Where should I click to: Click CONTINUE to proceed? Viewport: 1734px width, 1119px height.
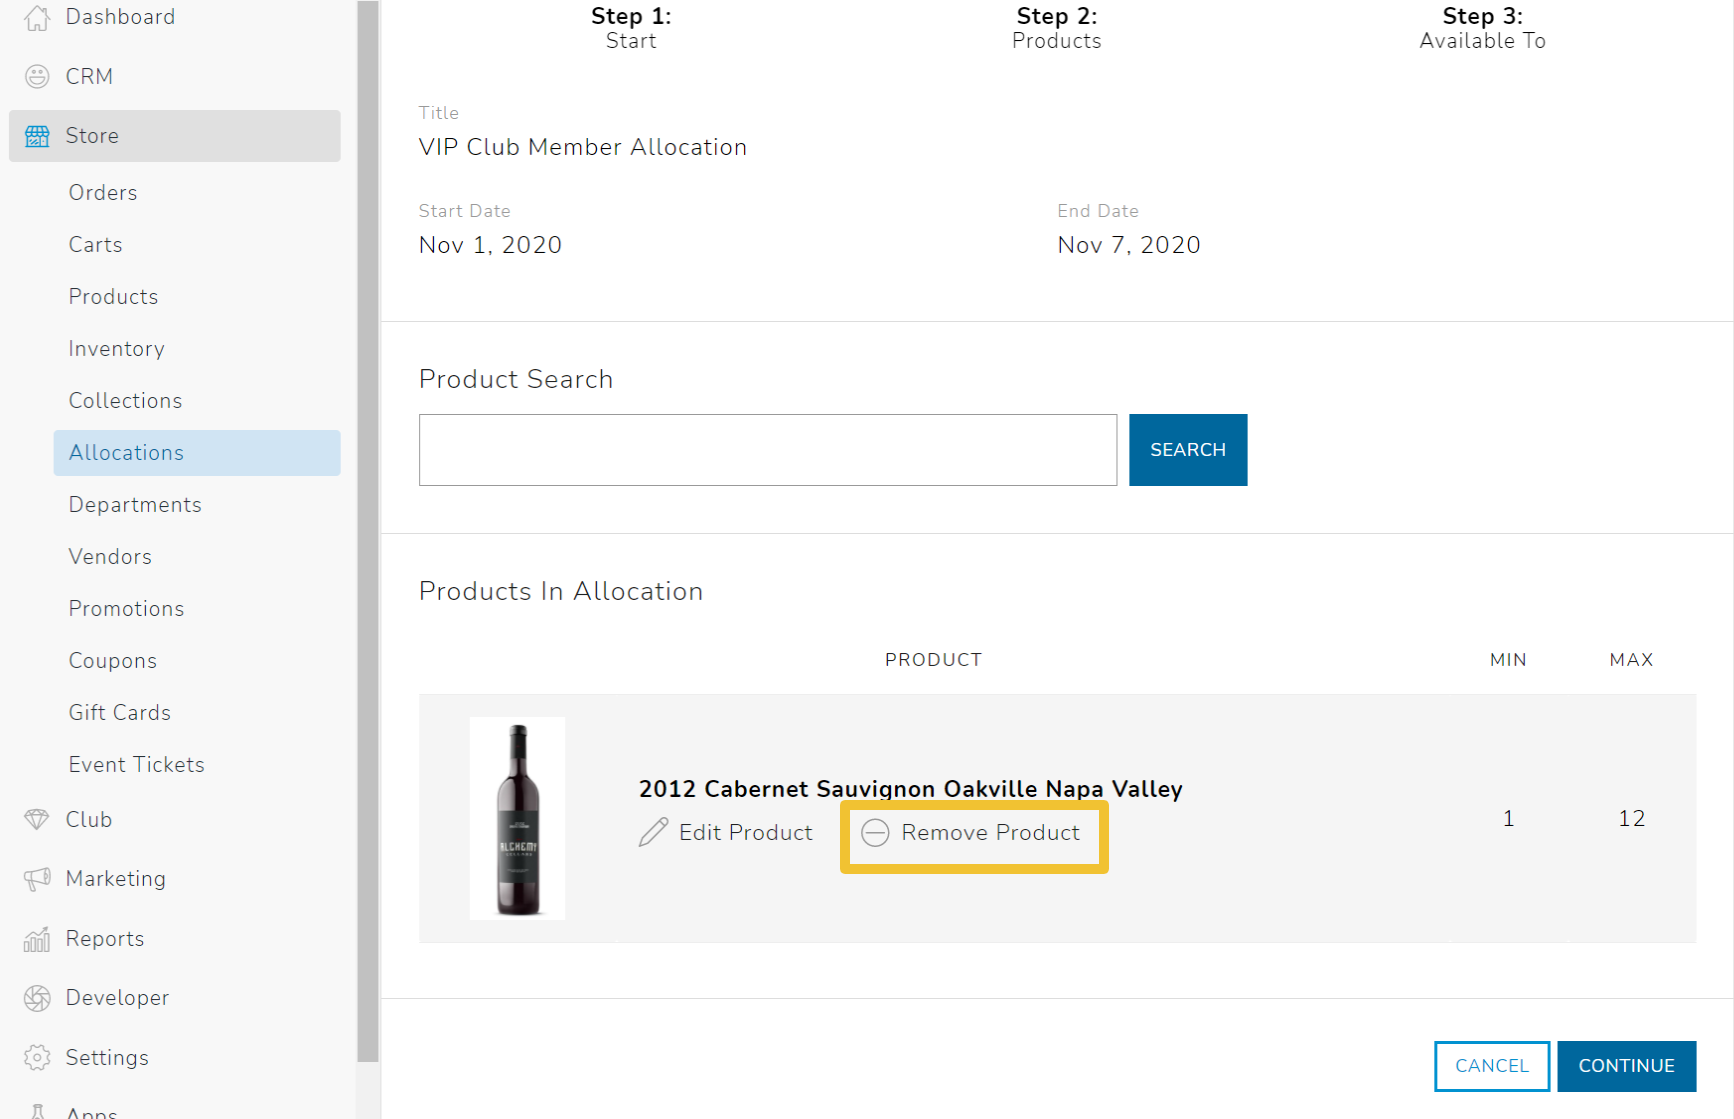click(1627, 1066)
